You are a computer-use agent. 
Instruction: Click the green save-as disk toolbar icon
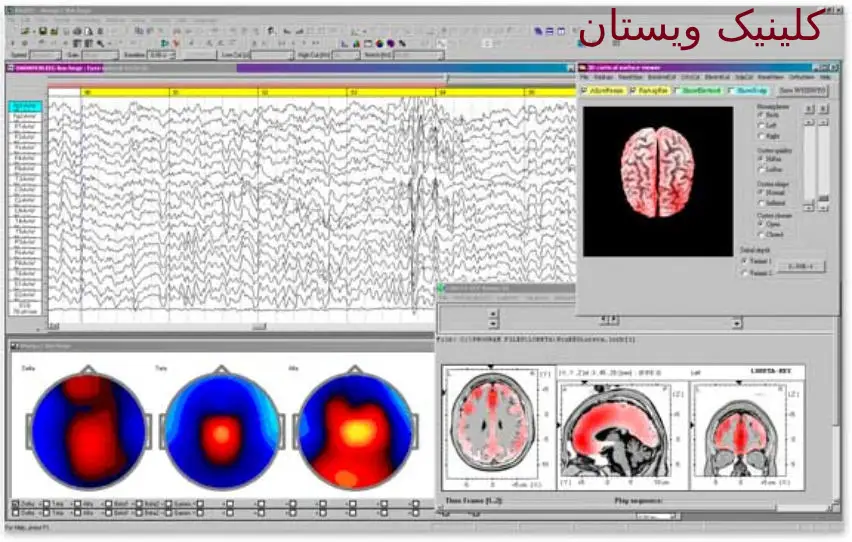(54, 32)
